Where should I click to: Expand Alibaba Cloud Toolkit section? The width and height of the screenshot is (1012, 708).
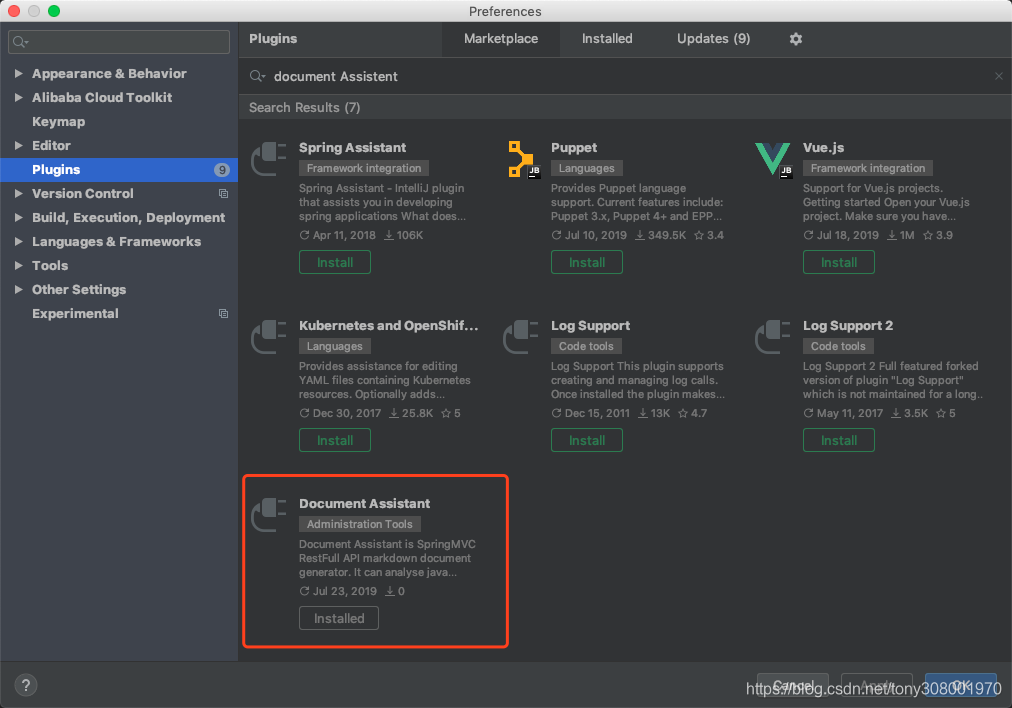click(x=19, y=97)
